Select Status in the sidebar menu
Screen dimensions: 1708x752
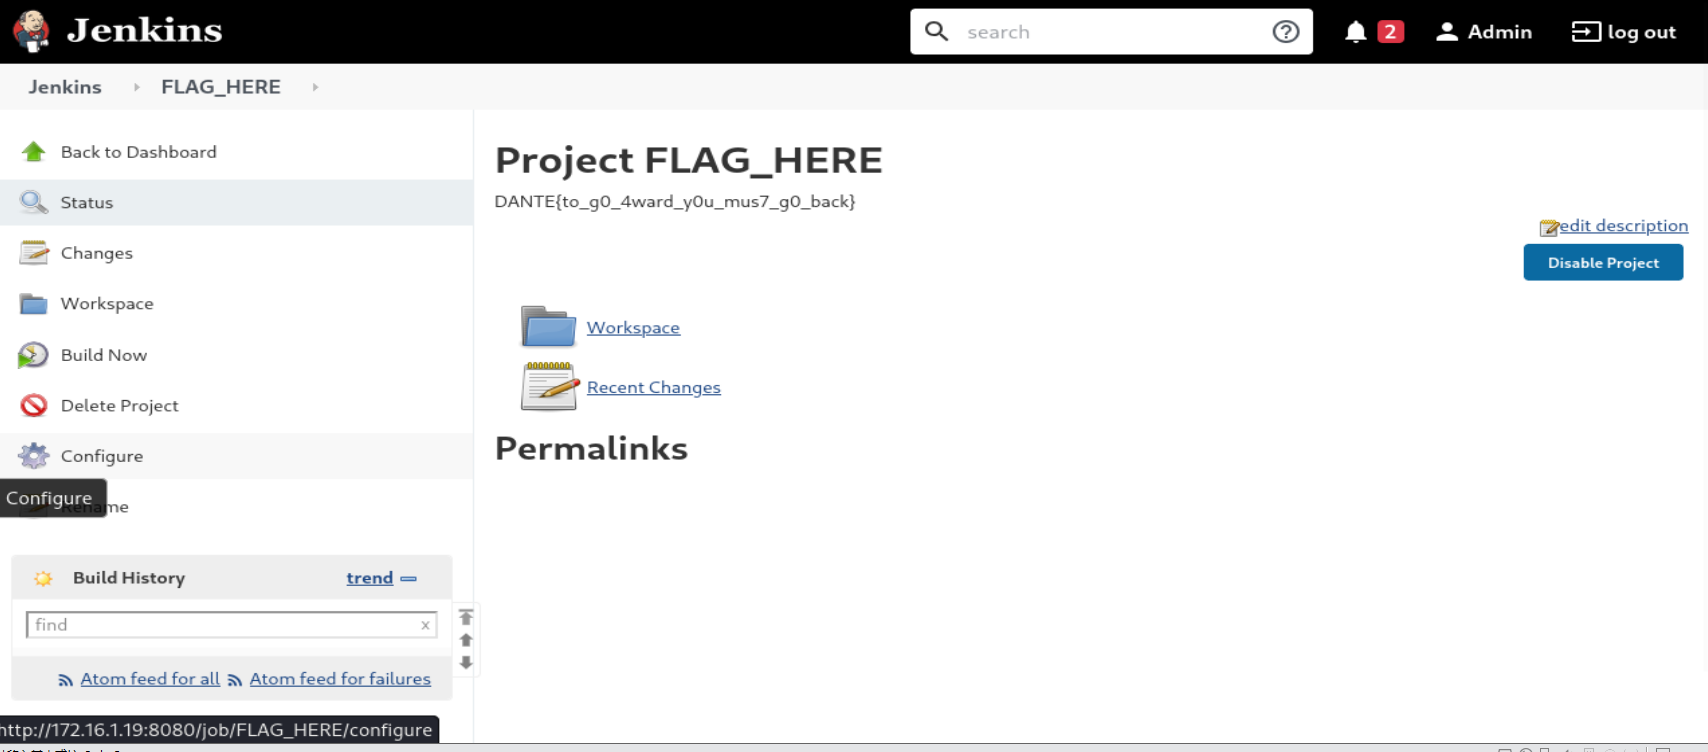click(236, 202)
